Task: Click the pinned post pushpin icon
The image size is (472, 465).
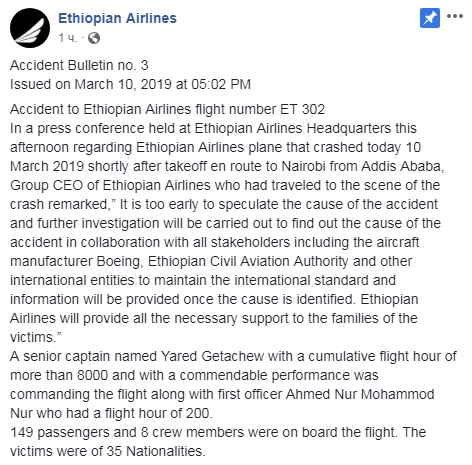Action: [x=430, y=18]
